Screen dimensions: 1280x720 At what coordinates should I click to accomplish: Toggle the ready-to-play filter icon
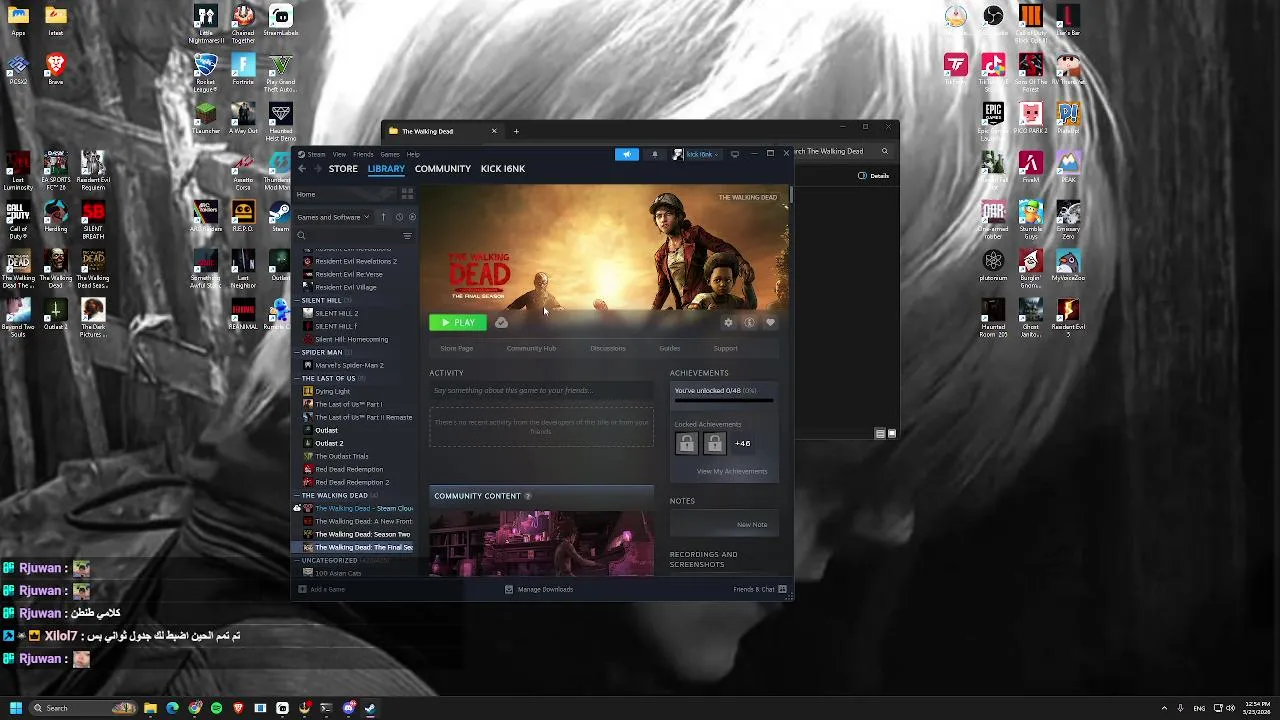point(412,217)
